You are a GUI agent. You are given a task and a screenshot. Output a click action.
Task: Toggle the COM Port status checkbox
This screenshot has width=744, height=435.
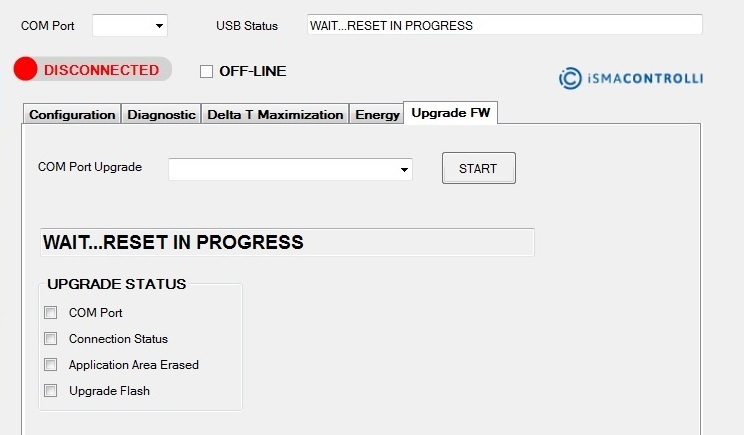click(x=51, y=313)
